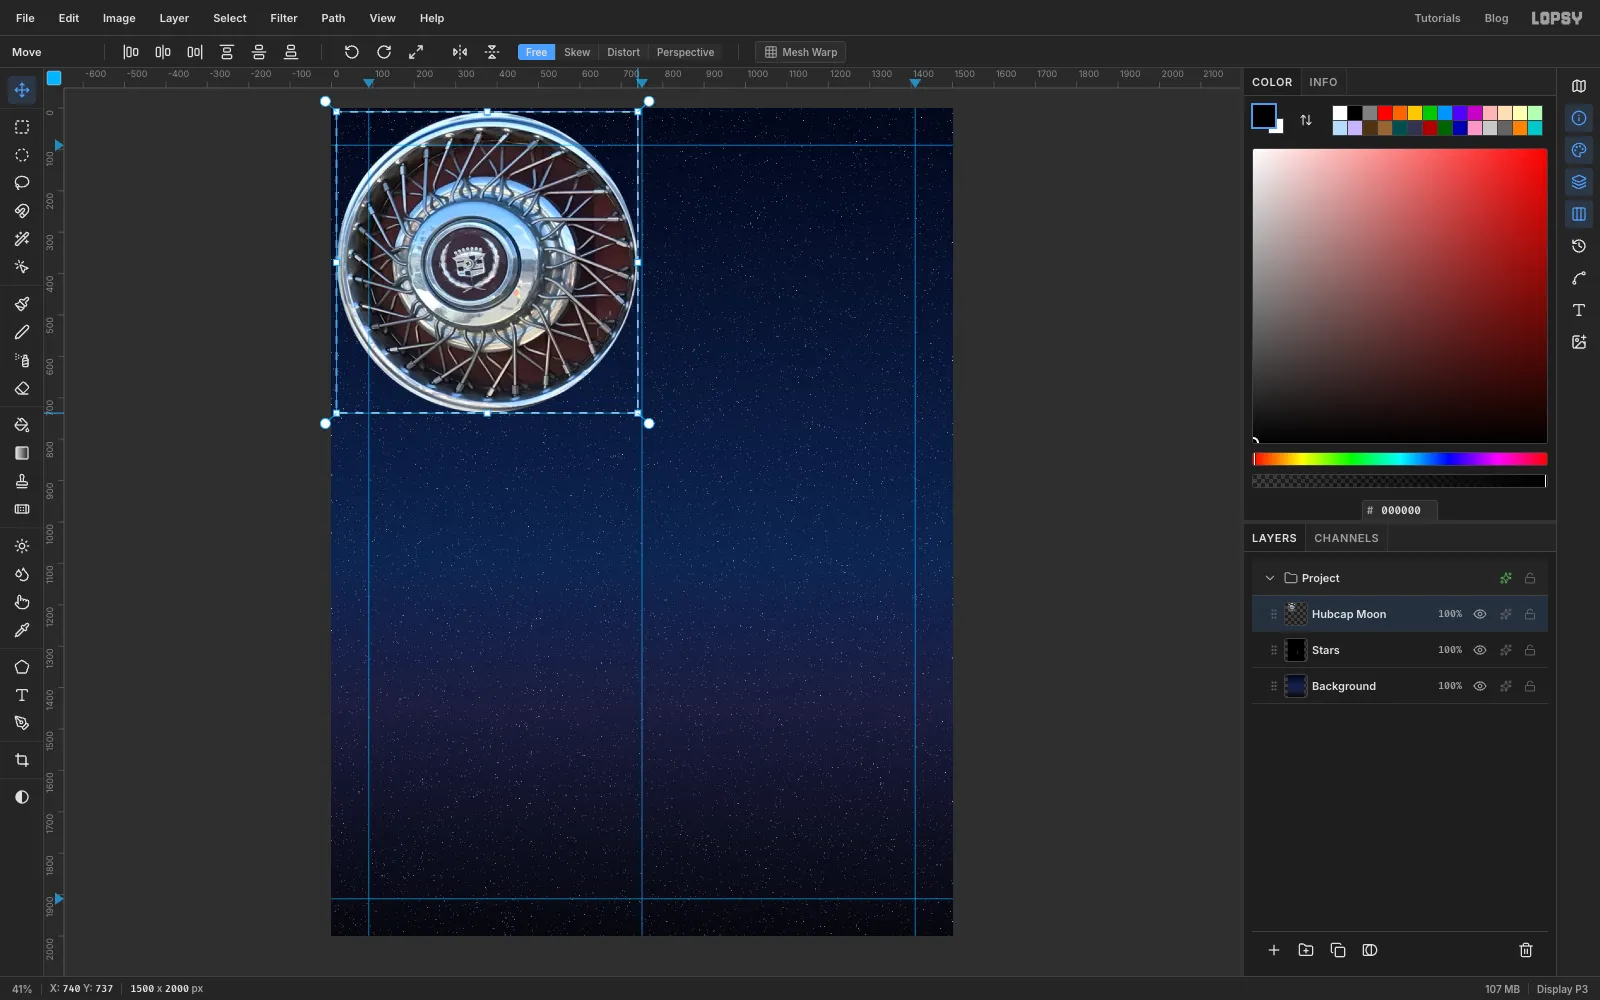Switch to the Channels tab
This screenshot has height=1000, width=1600.
pyautogui.click(x=1346, y=538)
